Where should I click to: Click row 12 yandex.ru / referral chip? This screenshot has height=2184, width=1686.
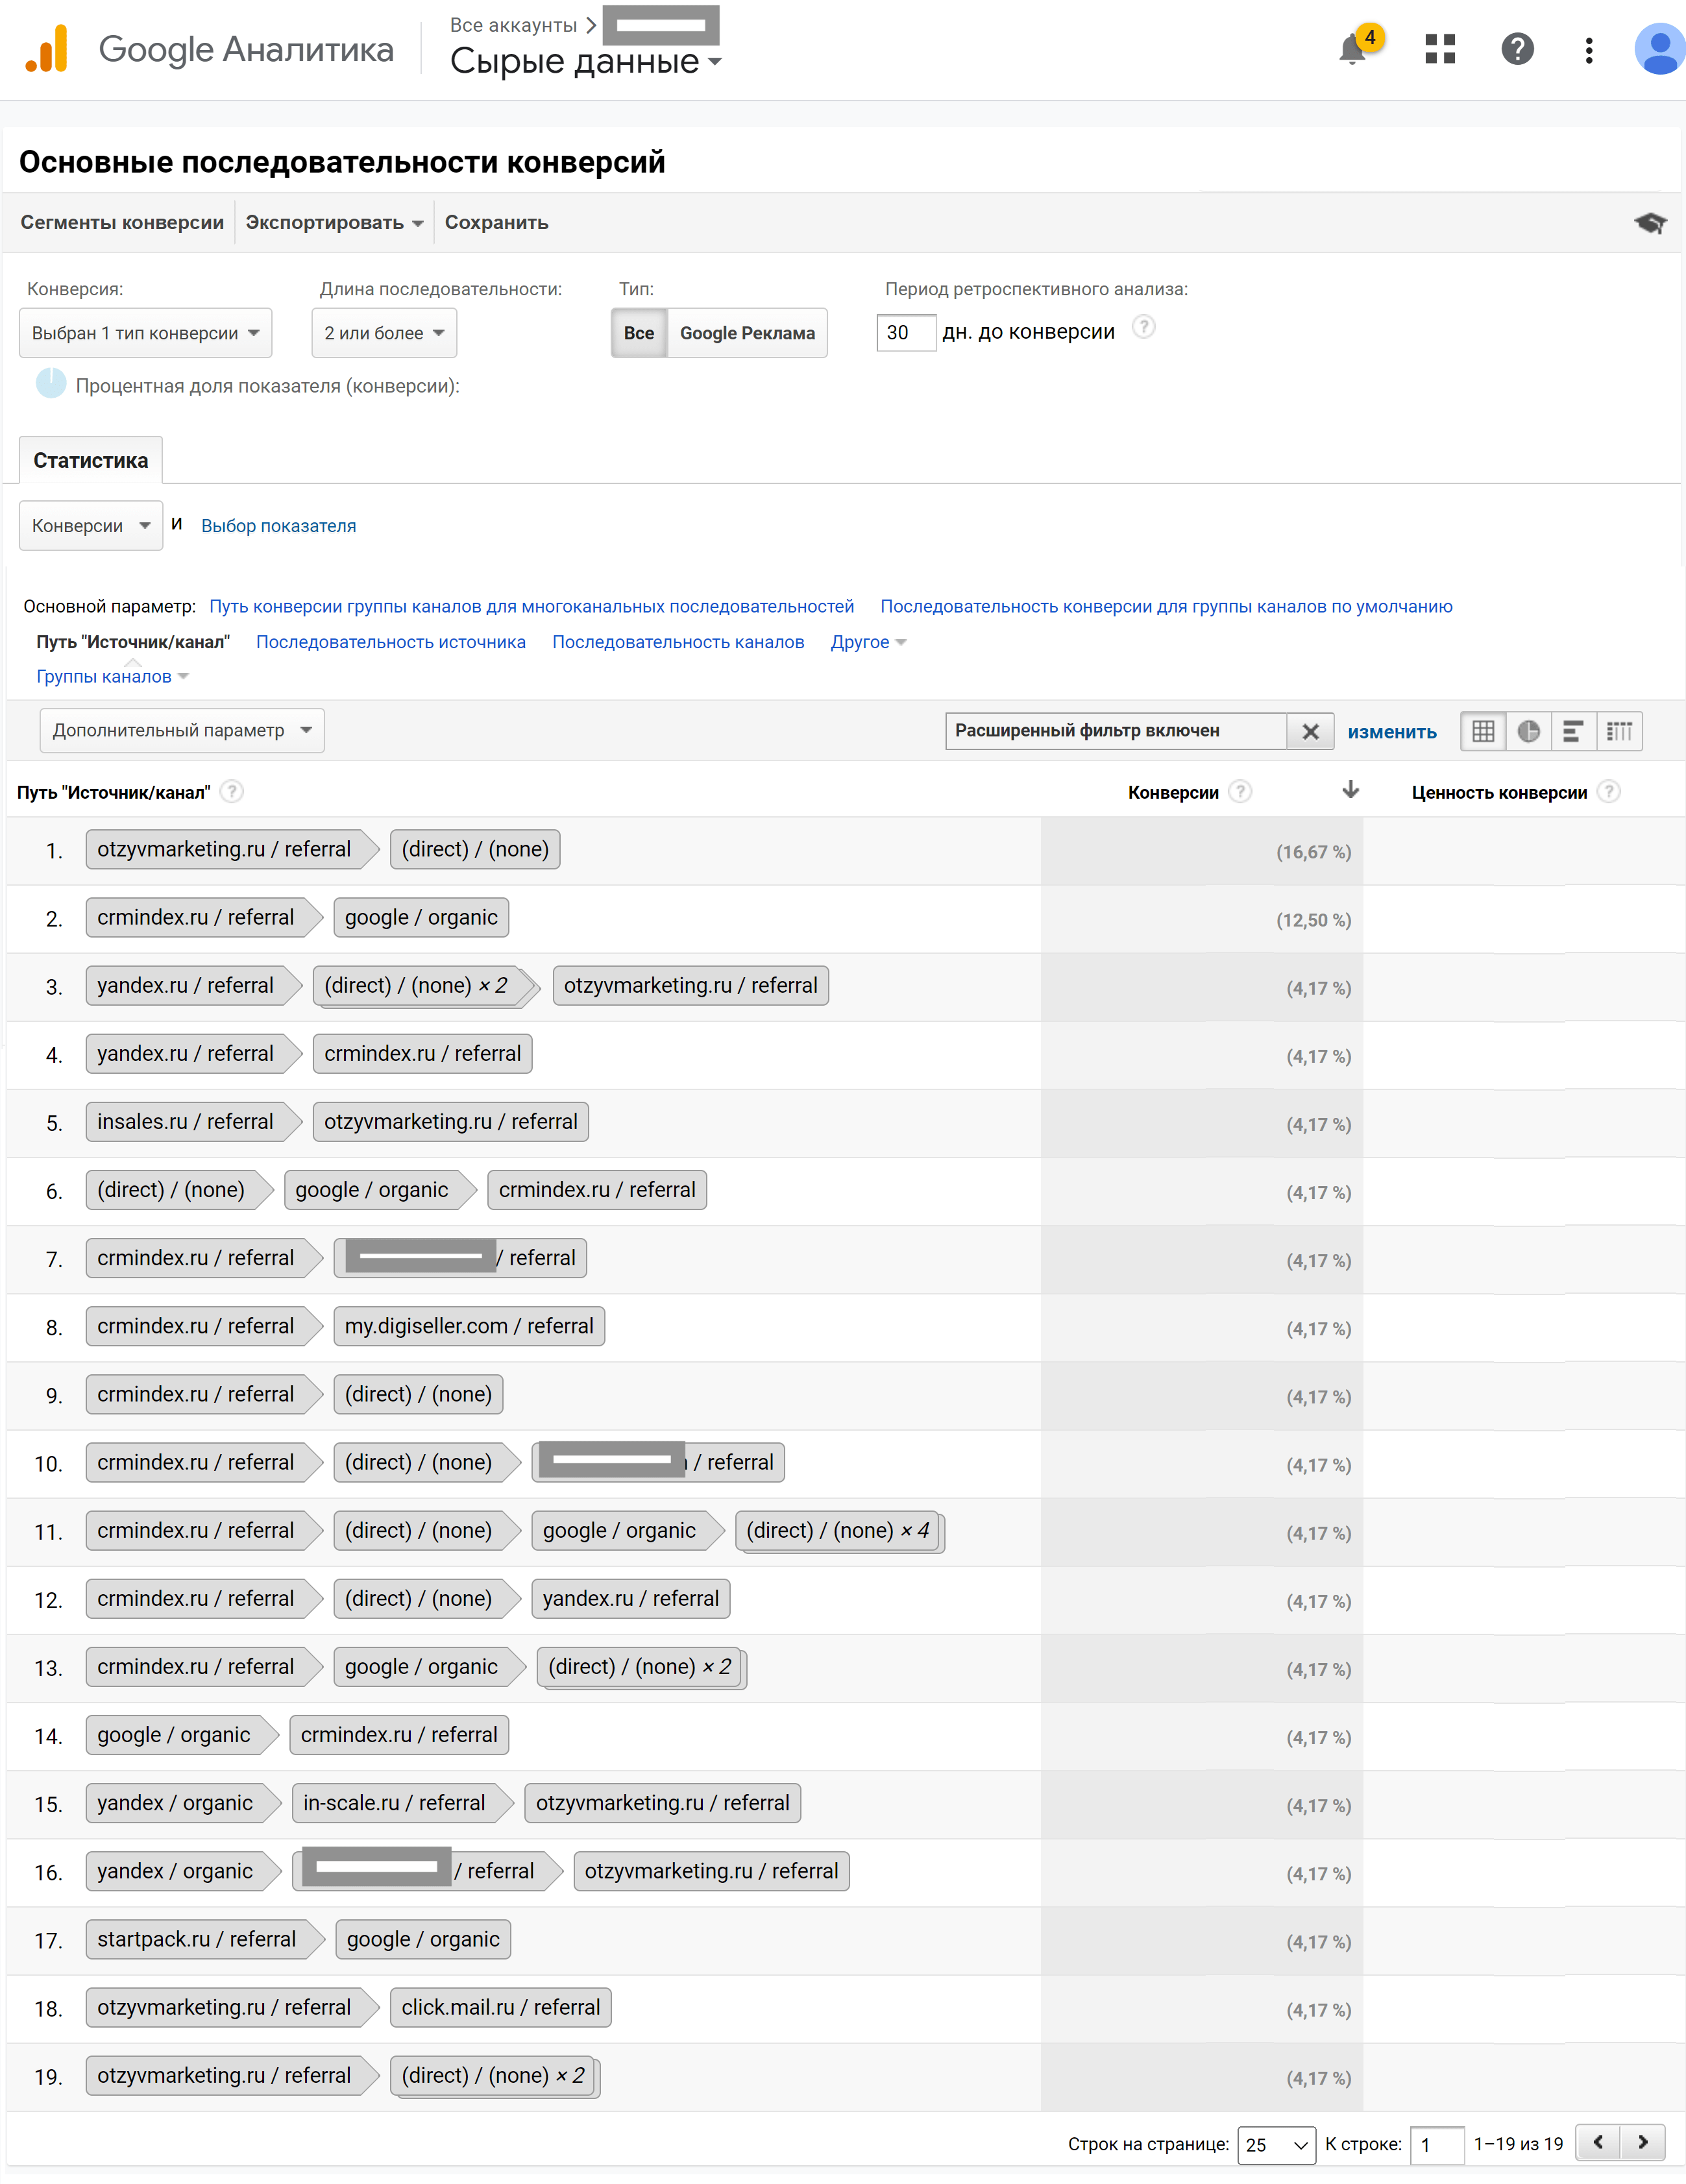click(631, 1599)
